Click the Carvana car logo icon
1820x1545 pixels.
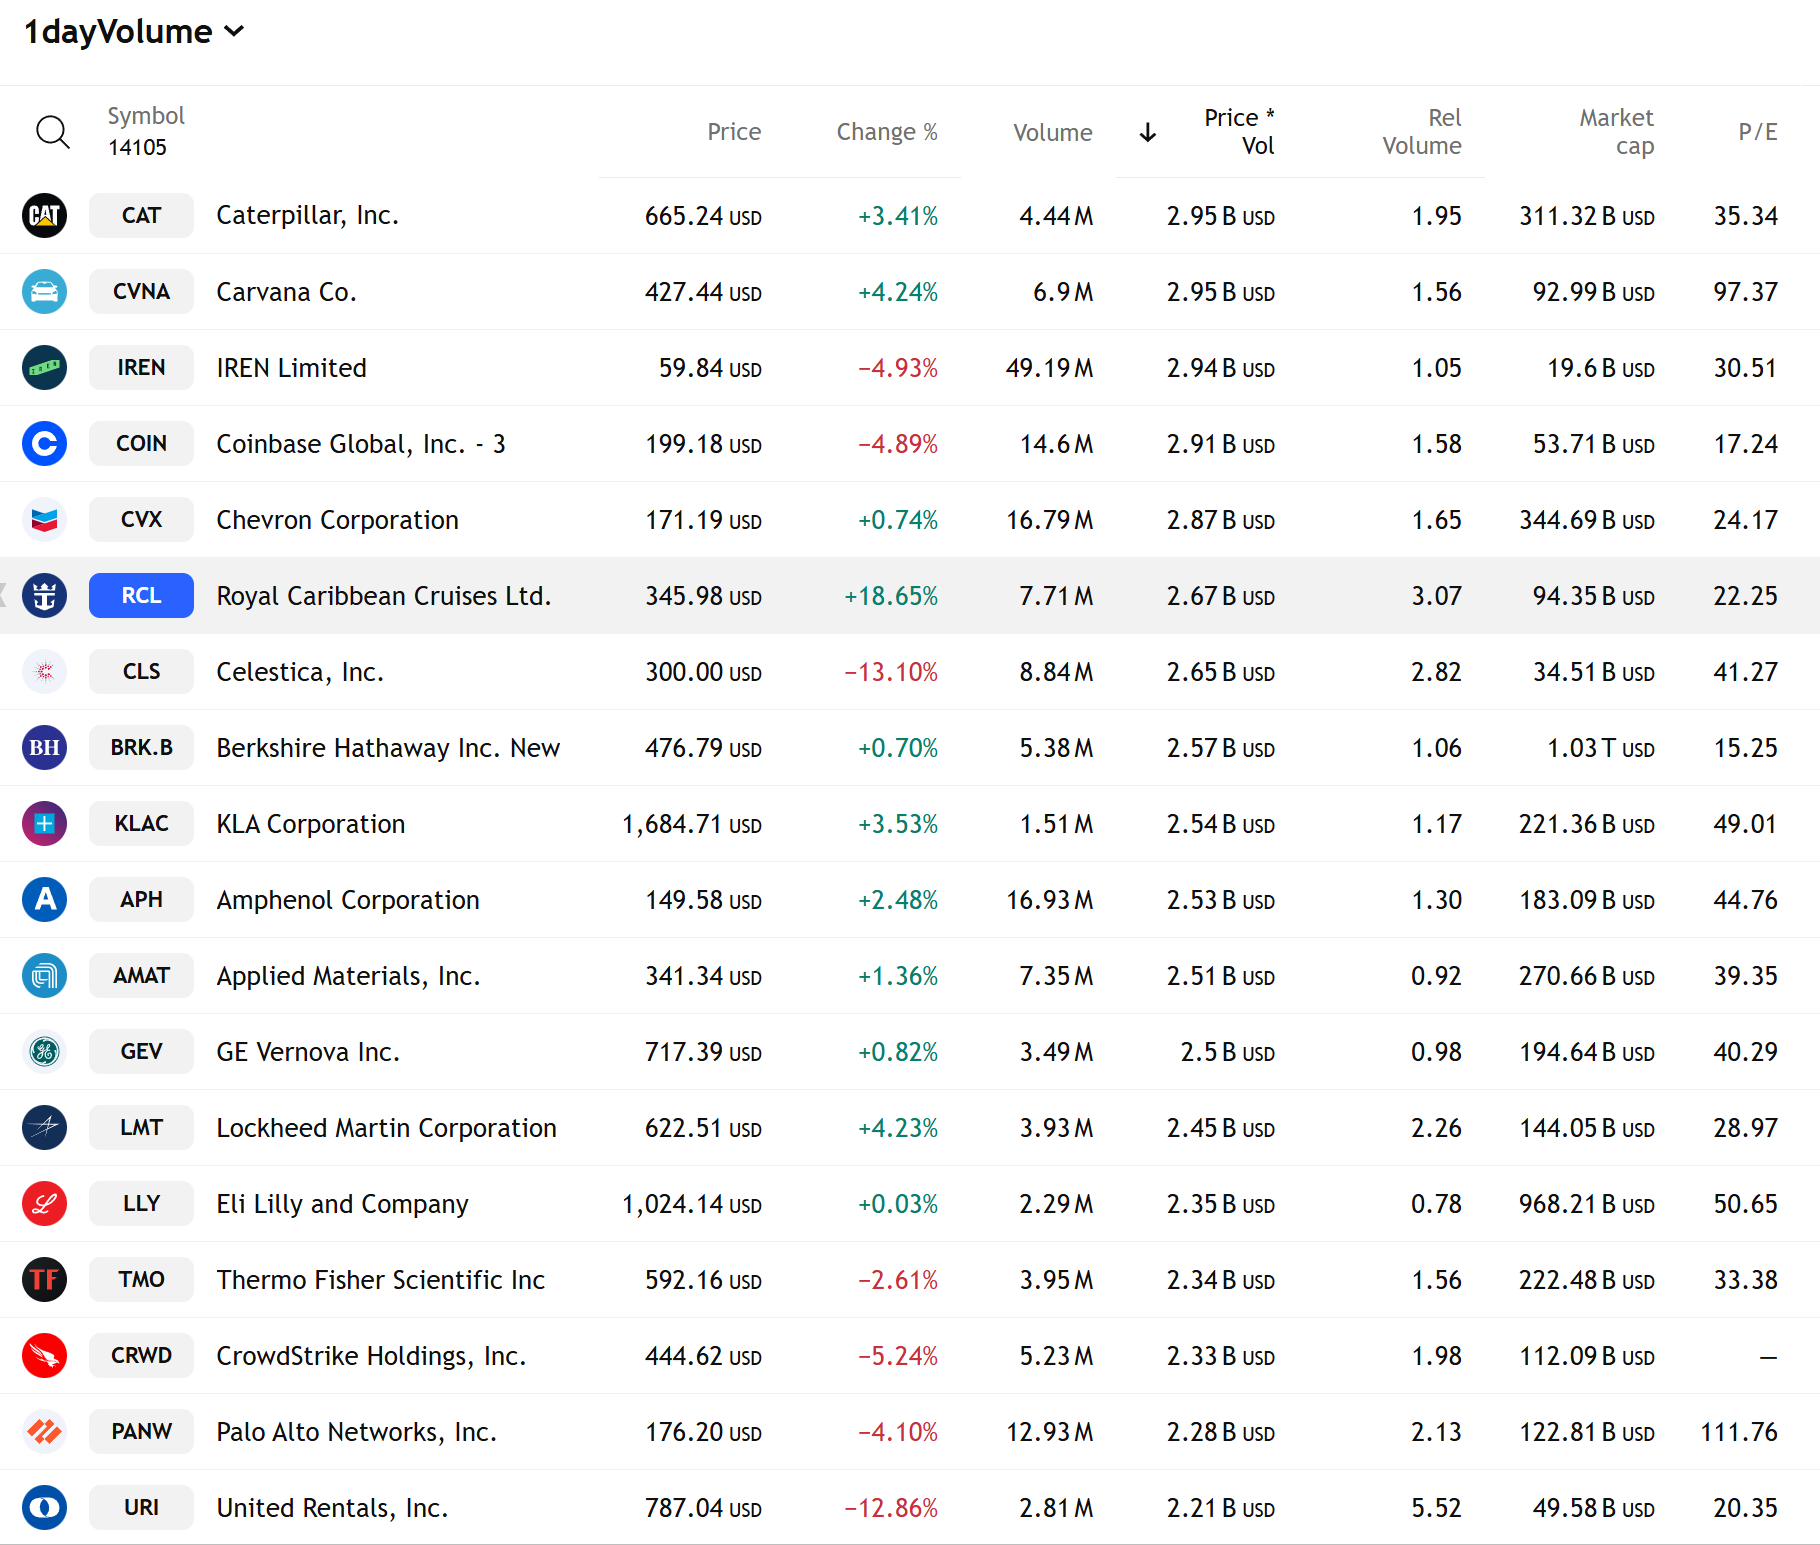click(x=45, y=291)
